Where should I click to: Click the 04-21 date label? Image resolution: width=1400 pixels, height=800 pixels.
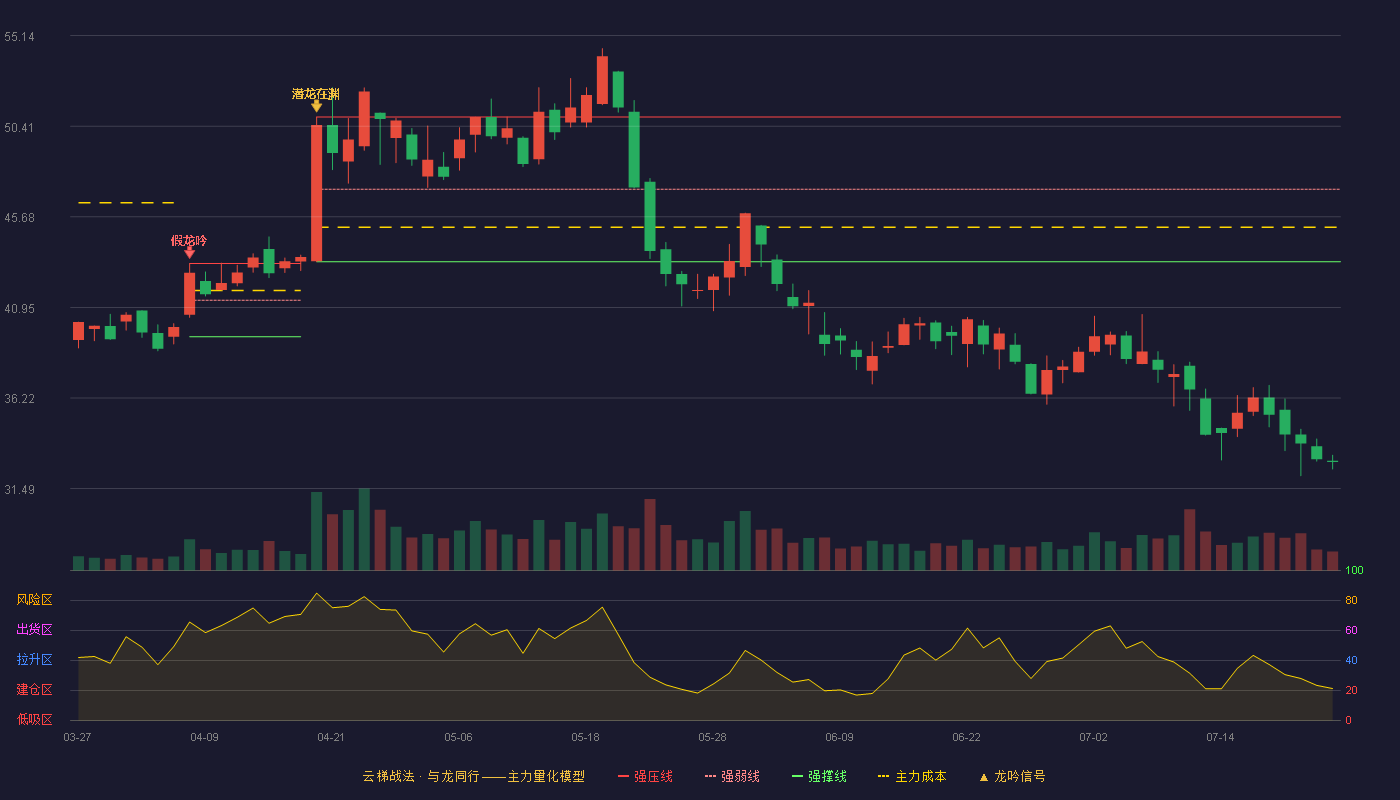pyautogui.click(x=331, y=737)
